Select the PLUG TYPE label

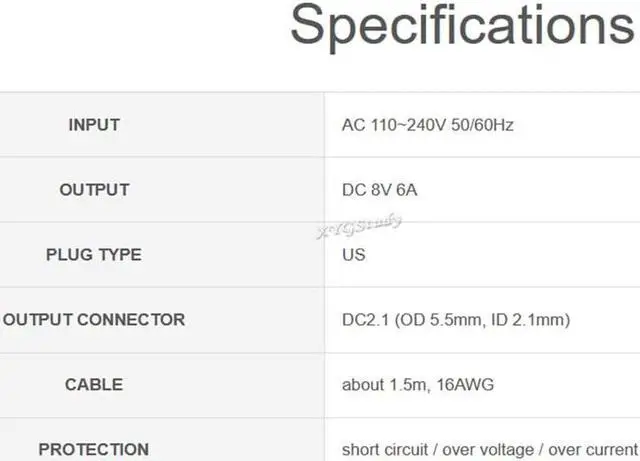94,255
